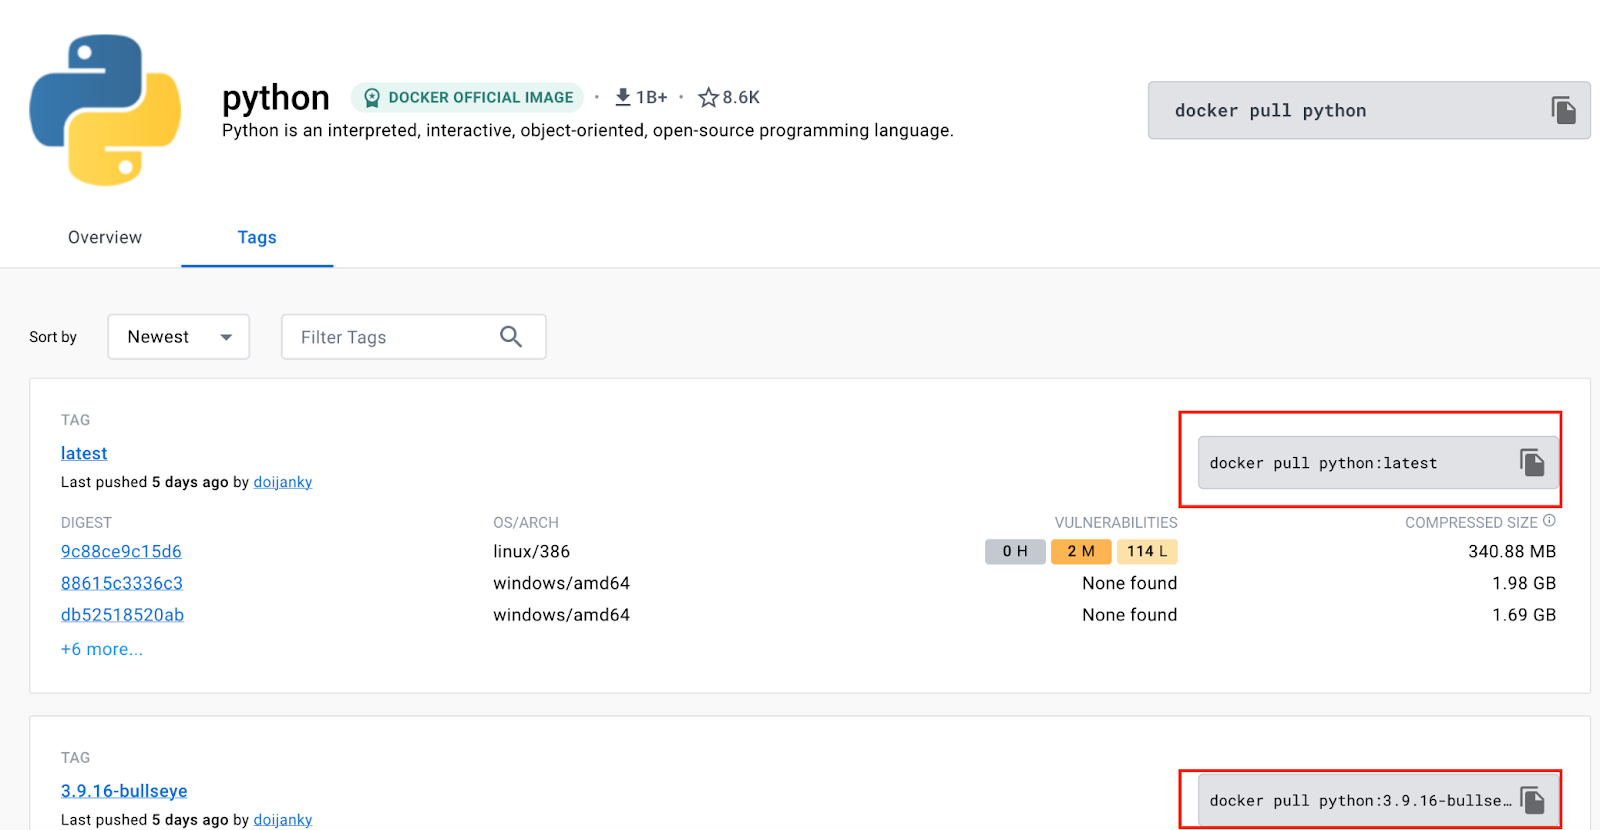Viewport: 1600px width, 830px height.
Task: Click the star rating icon
Action: (x=708, y=97)
